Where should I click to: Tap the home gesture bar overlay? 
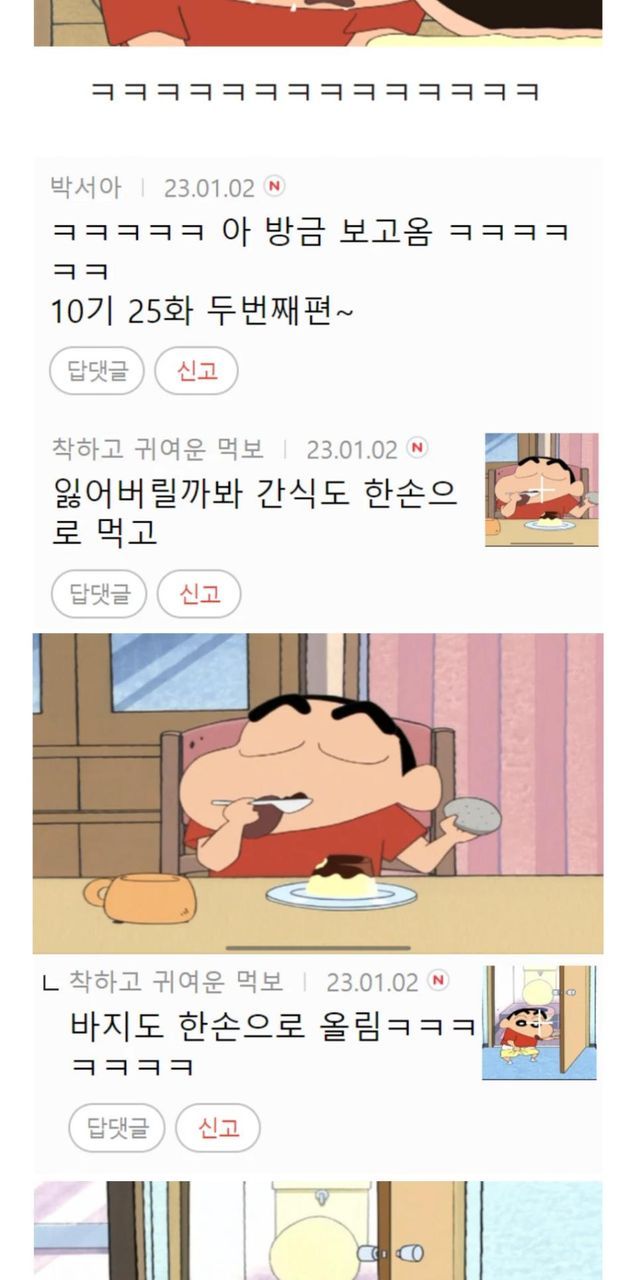(x=318, y=947)
